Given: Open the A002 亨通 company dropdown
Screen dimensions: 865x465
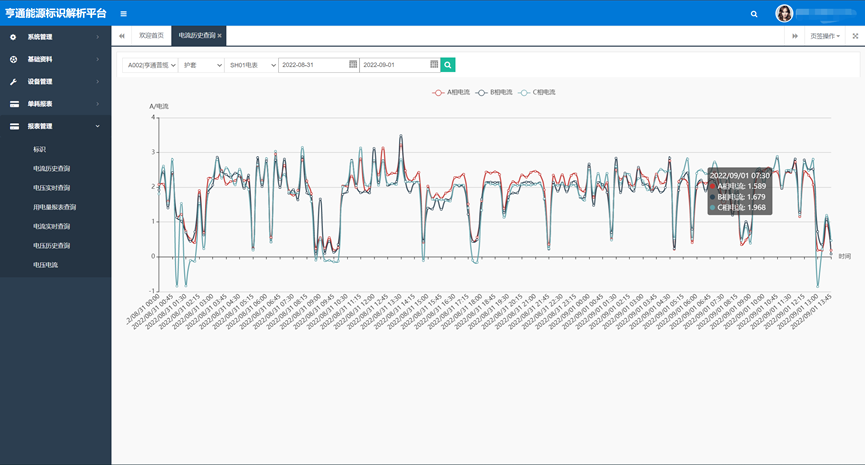Looking at the screenshot, I should 150,64.
